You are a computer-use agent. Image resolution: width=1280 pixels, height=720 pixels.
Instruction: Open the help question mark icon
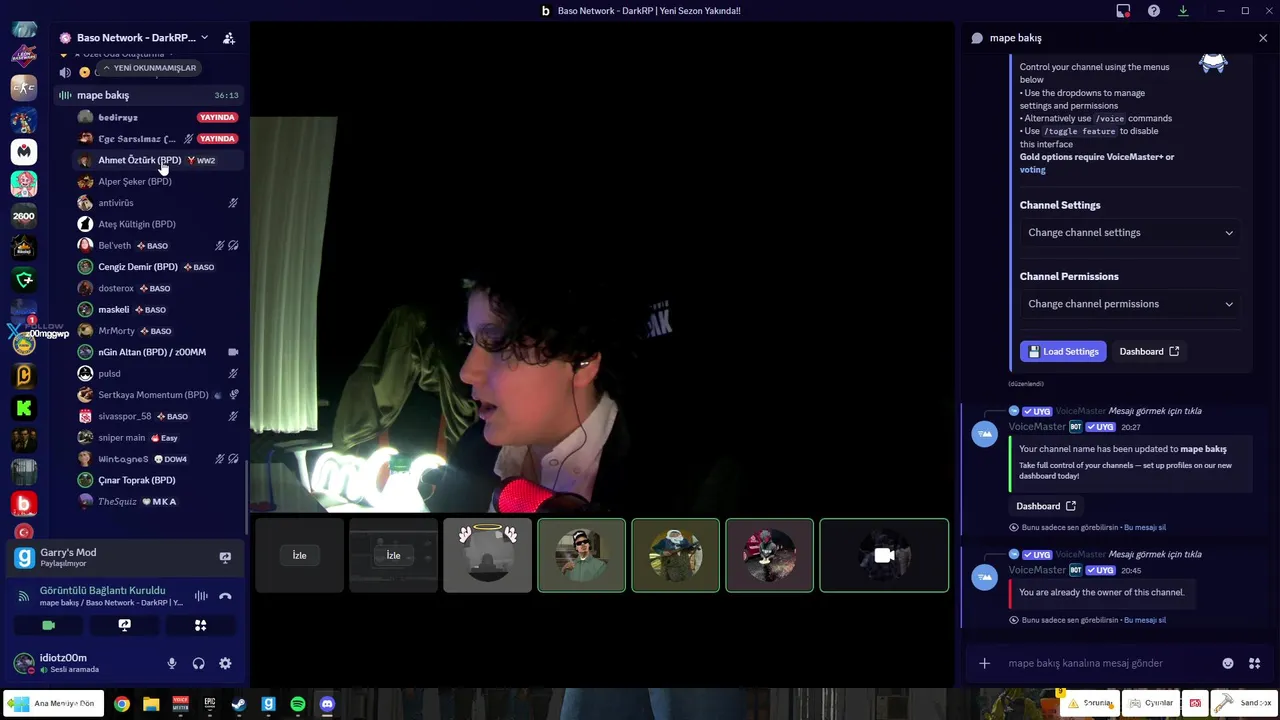click(x=1154, y=11)
